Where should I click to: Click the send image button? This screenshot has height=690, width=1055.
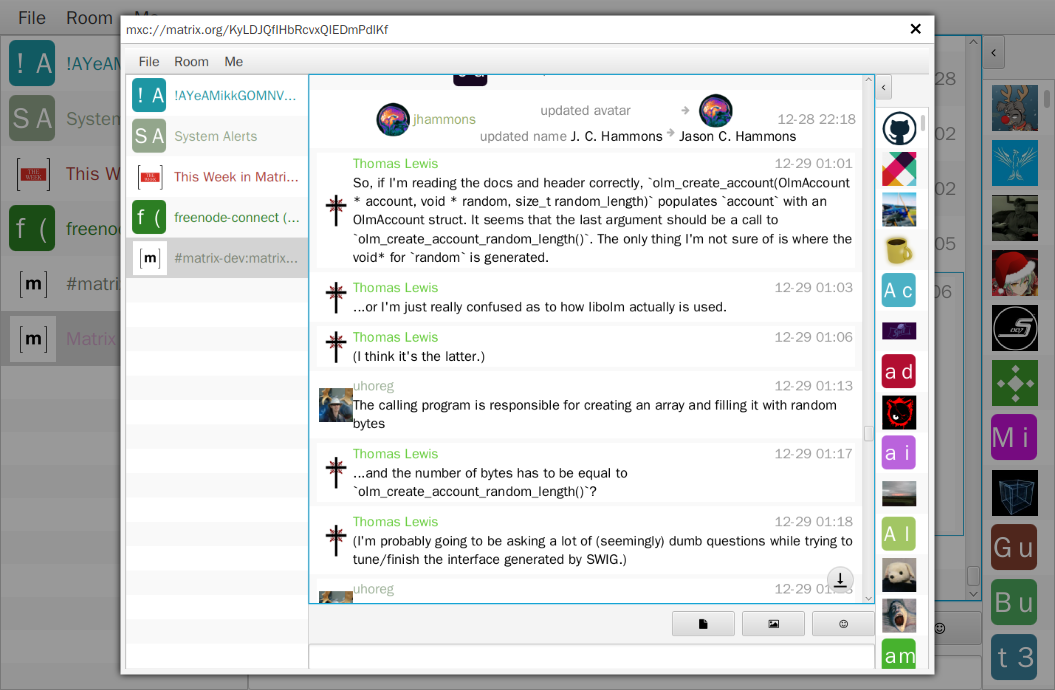(773, 624)
